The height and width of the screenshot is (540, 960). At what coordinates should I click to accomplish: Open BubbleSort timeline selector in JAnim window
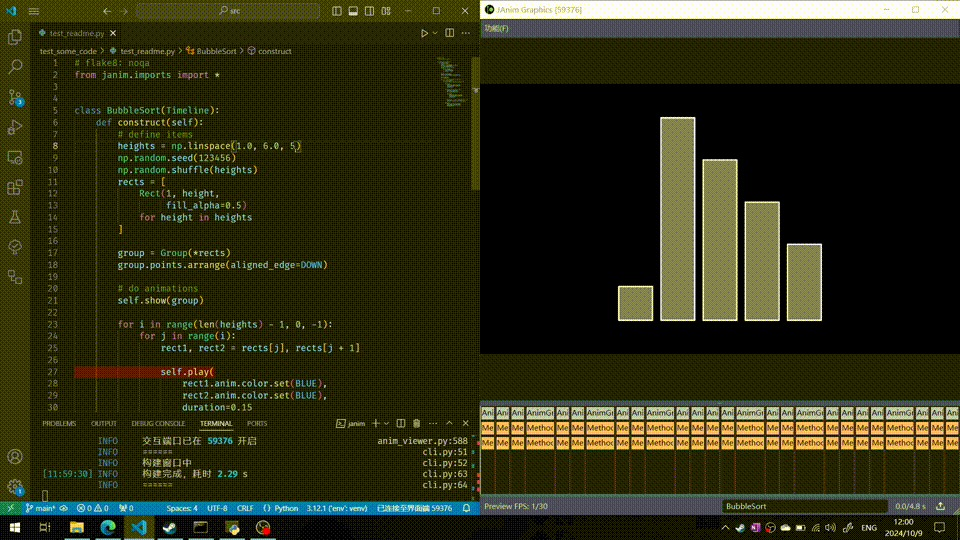tap(804, 506)
